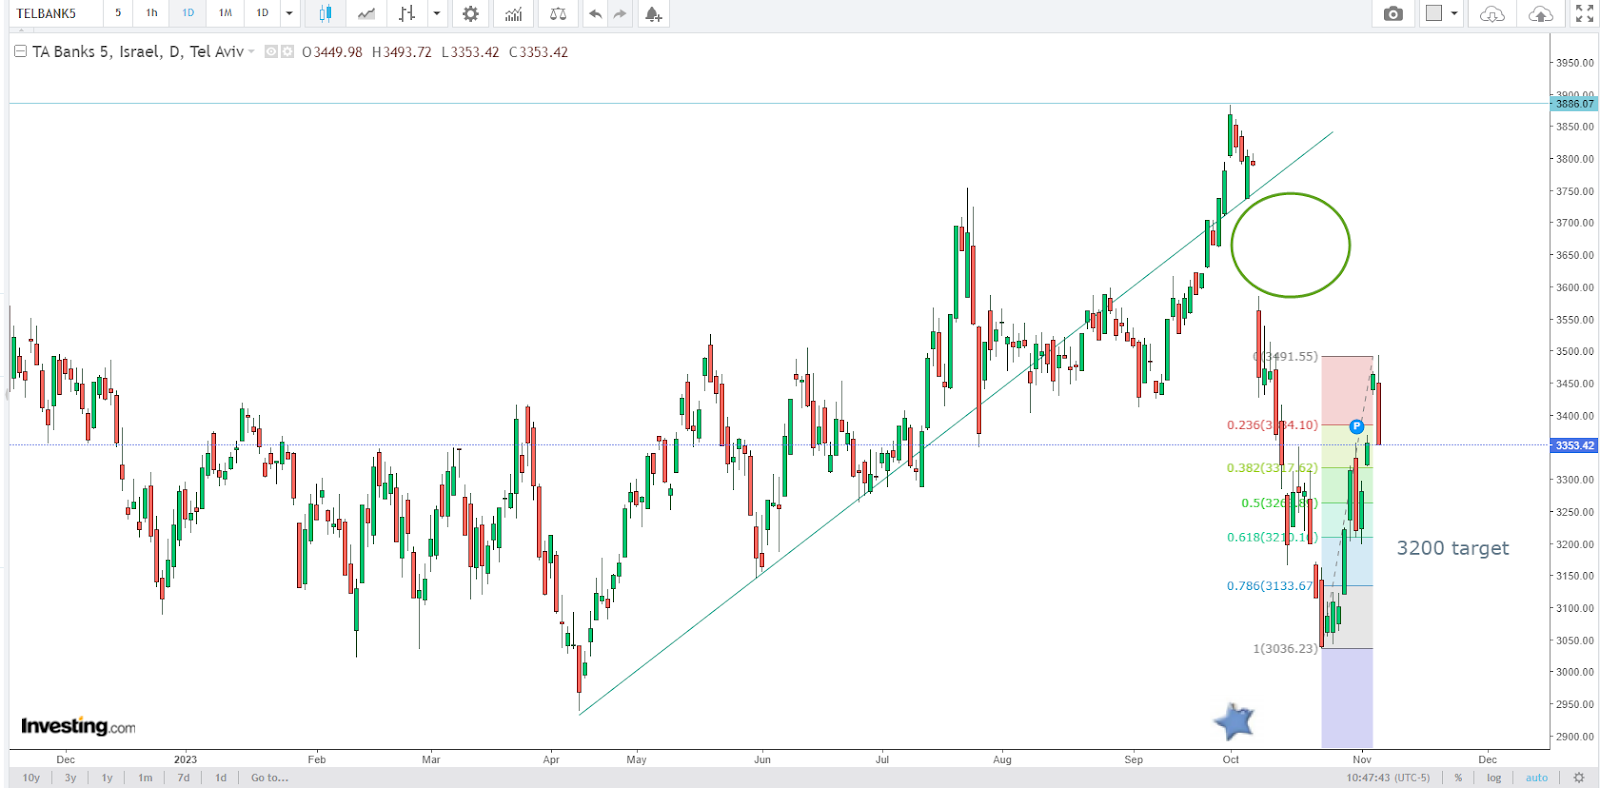Choose the bar chart style icon
This screenshot has height=788, width=1600.
[x=406, y=13]
